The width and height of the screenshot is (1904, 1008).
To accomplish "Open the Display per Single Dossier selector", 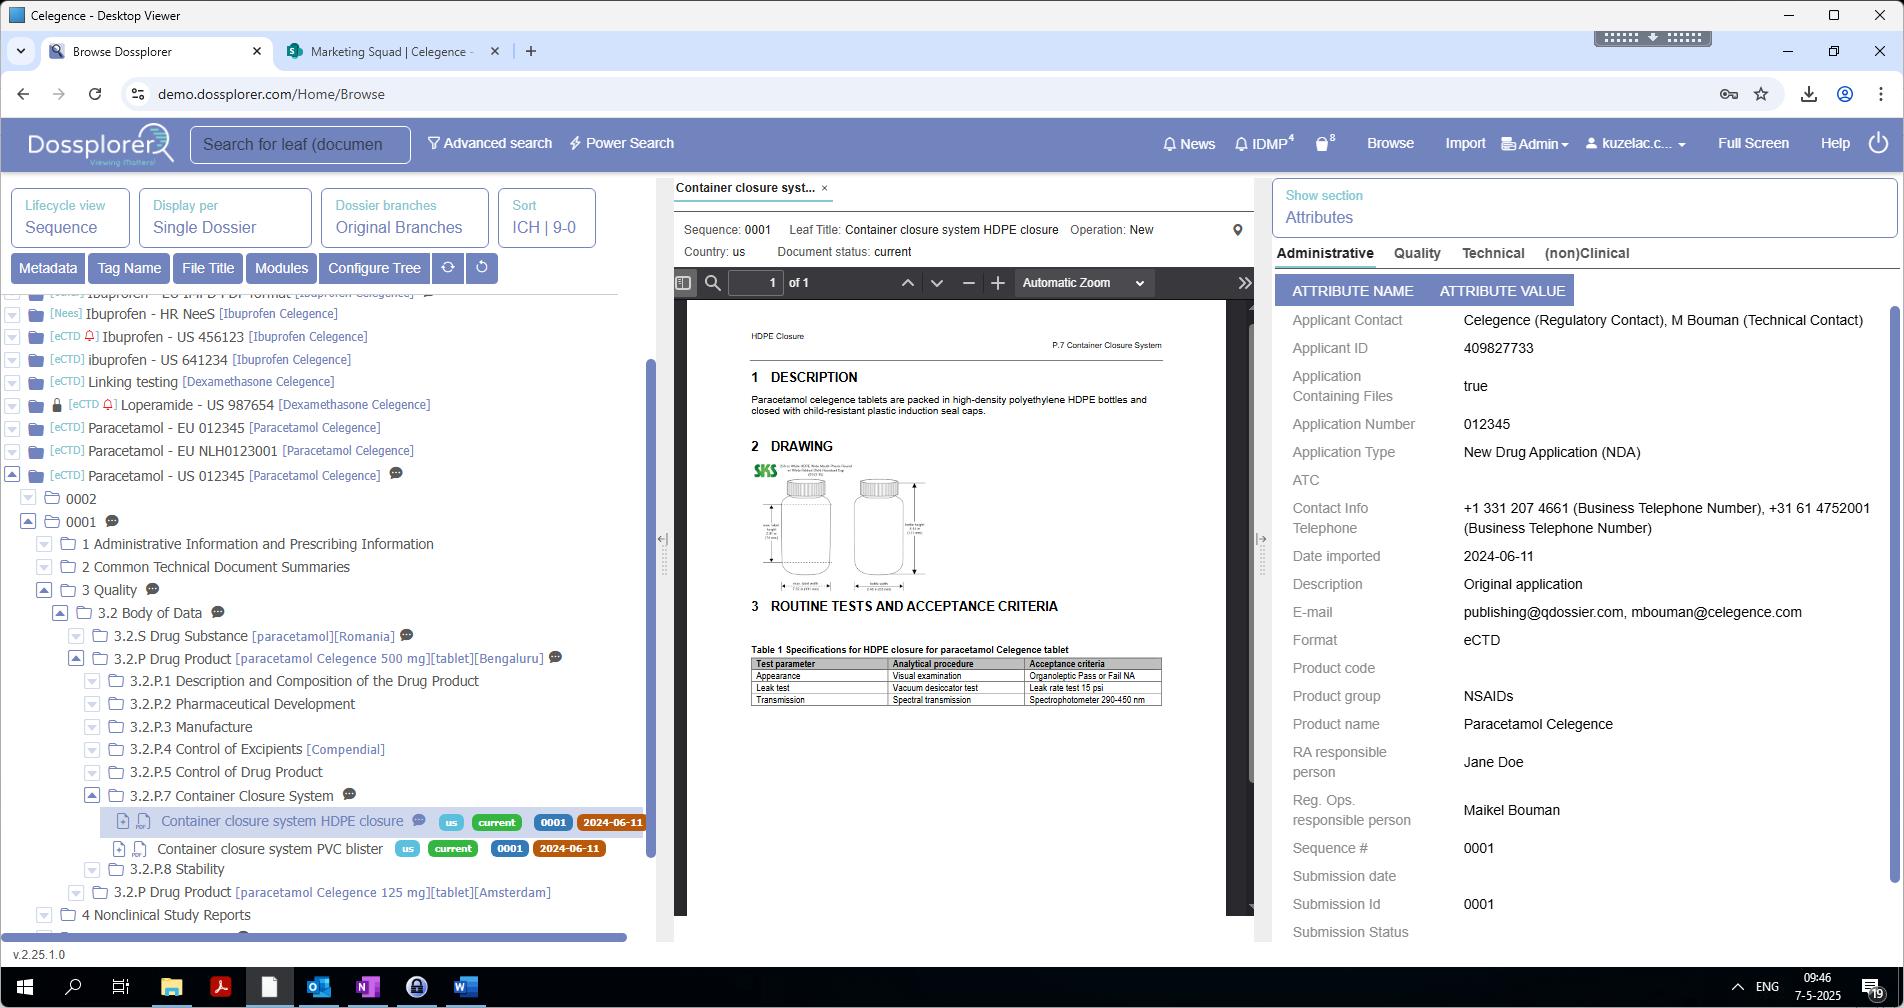I will point(225,217).
